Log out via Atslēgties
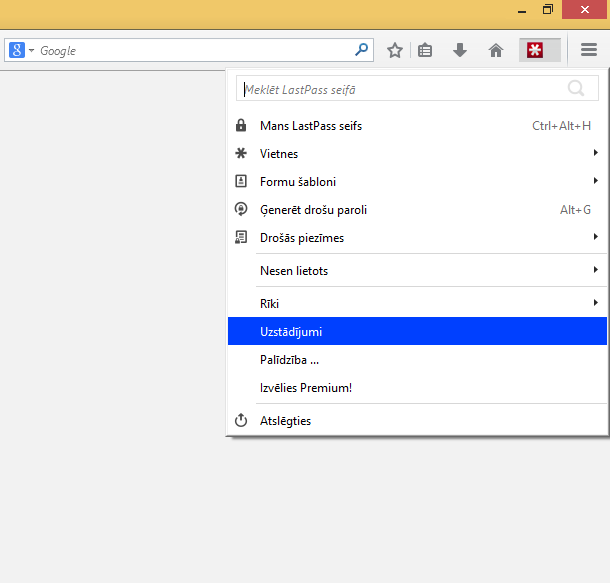The image size is (610, 583). 417,420
